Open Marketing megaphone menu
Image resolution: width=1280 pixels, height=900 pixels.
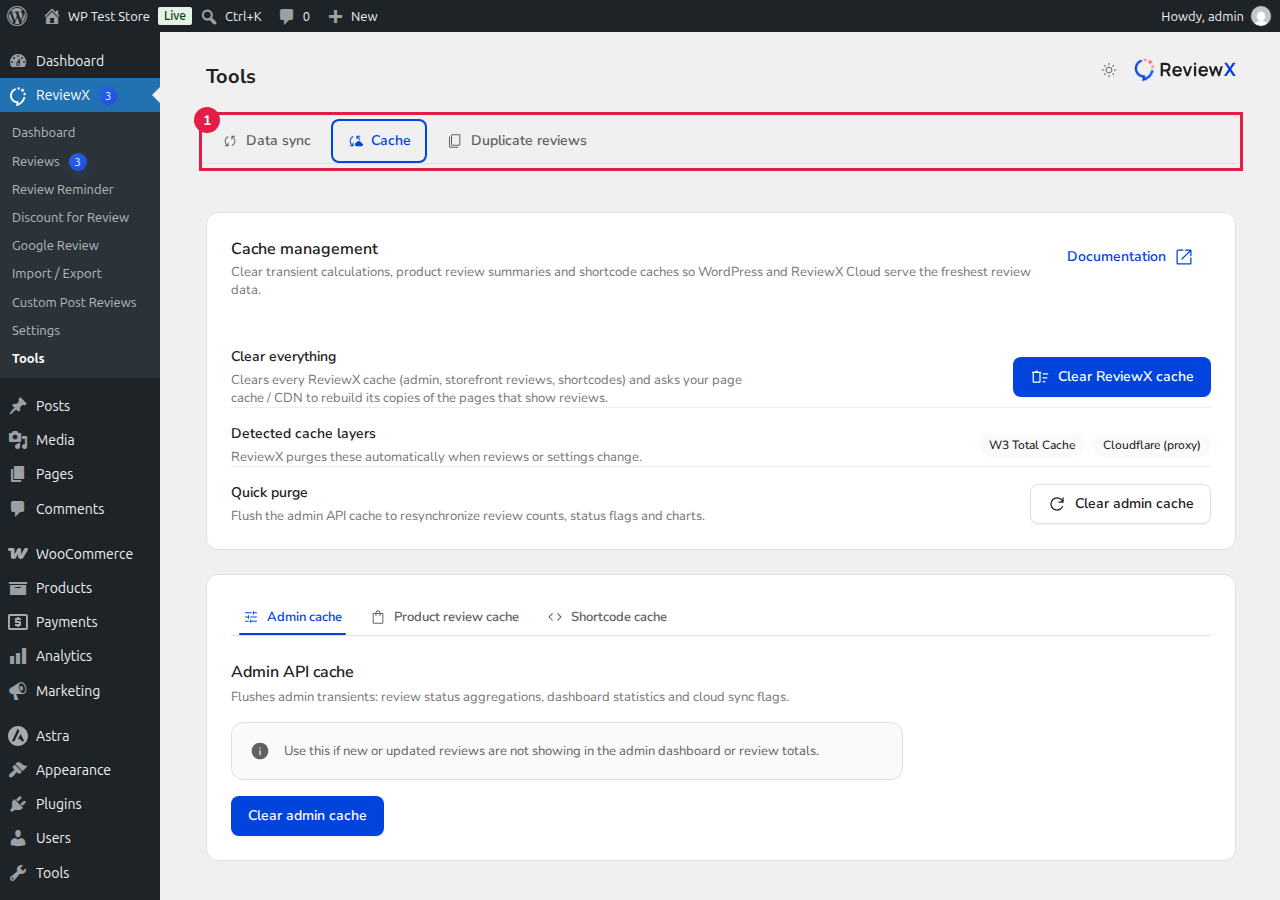pyautogui.click(x=18, y=691)
